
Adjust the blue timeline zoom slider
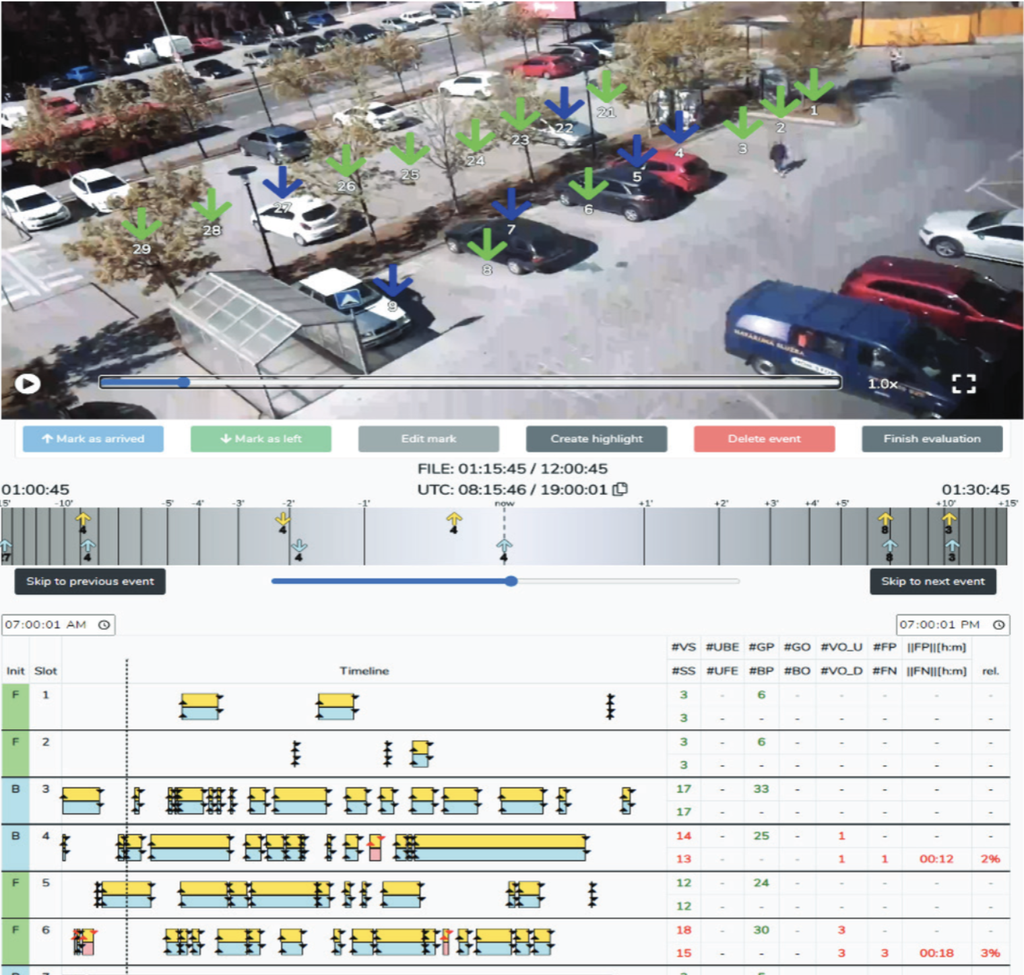(511, 581)
